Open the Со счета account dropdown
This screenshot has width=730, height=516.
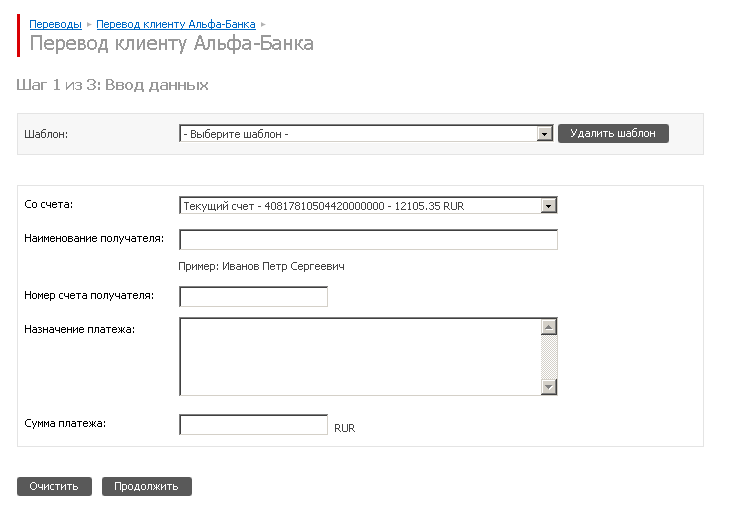368,205
